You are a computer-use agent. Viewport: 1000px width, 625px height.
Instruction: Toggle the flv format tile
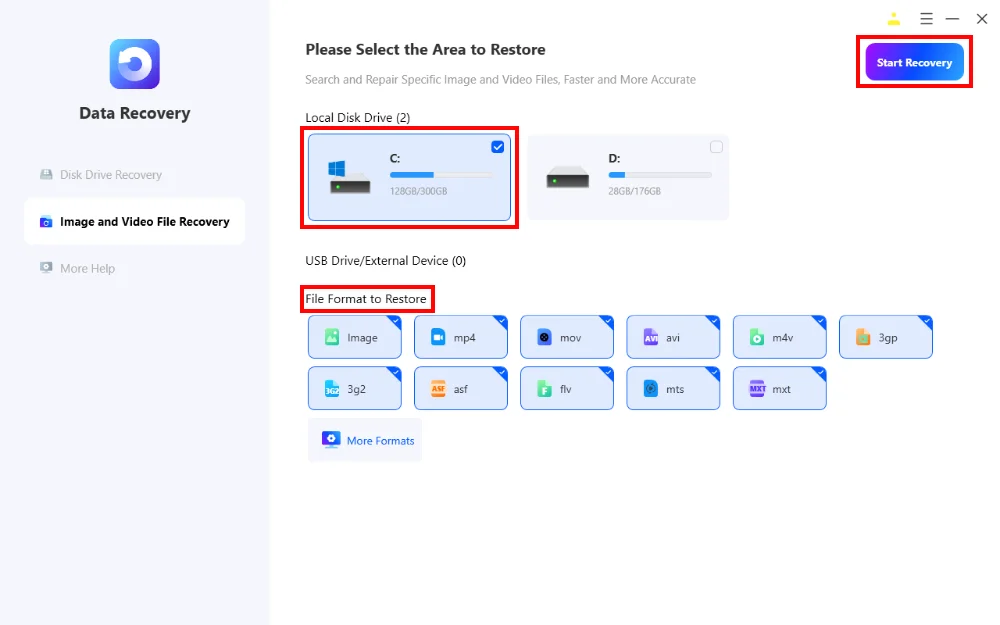tap(565, 389)
